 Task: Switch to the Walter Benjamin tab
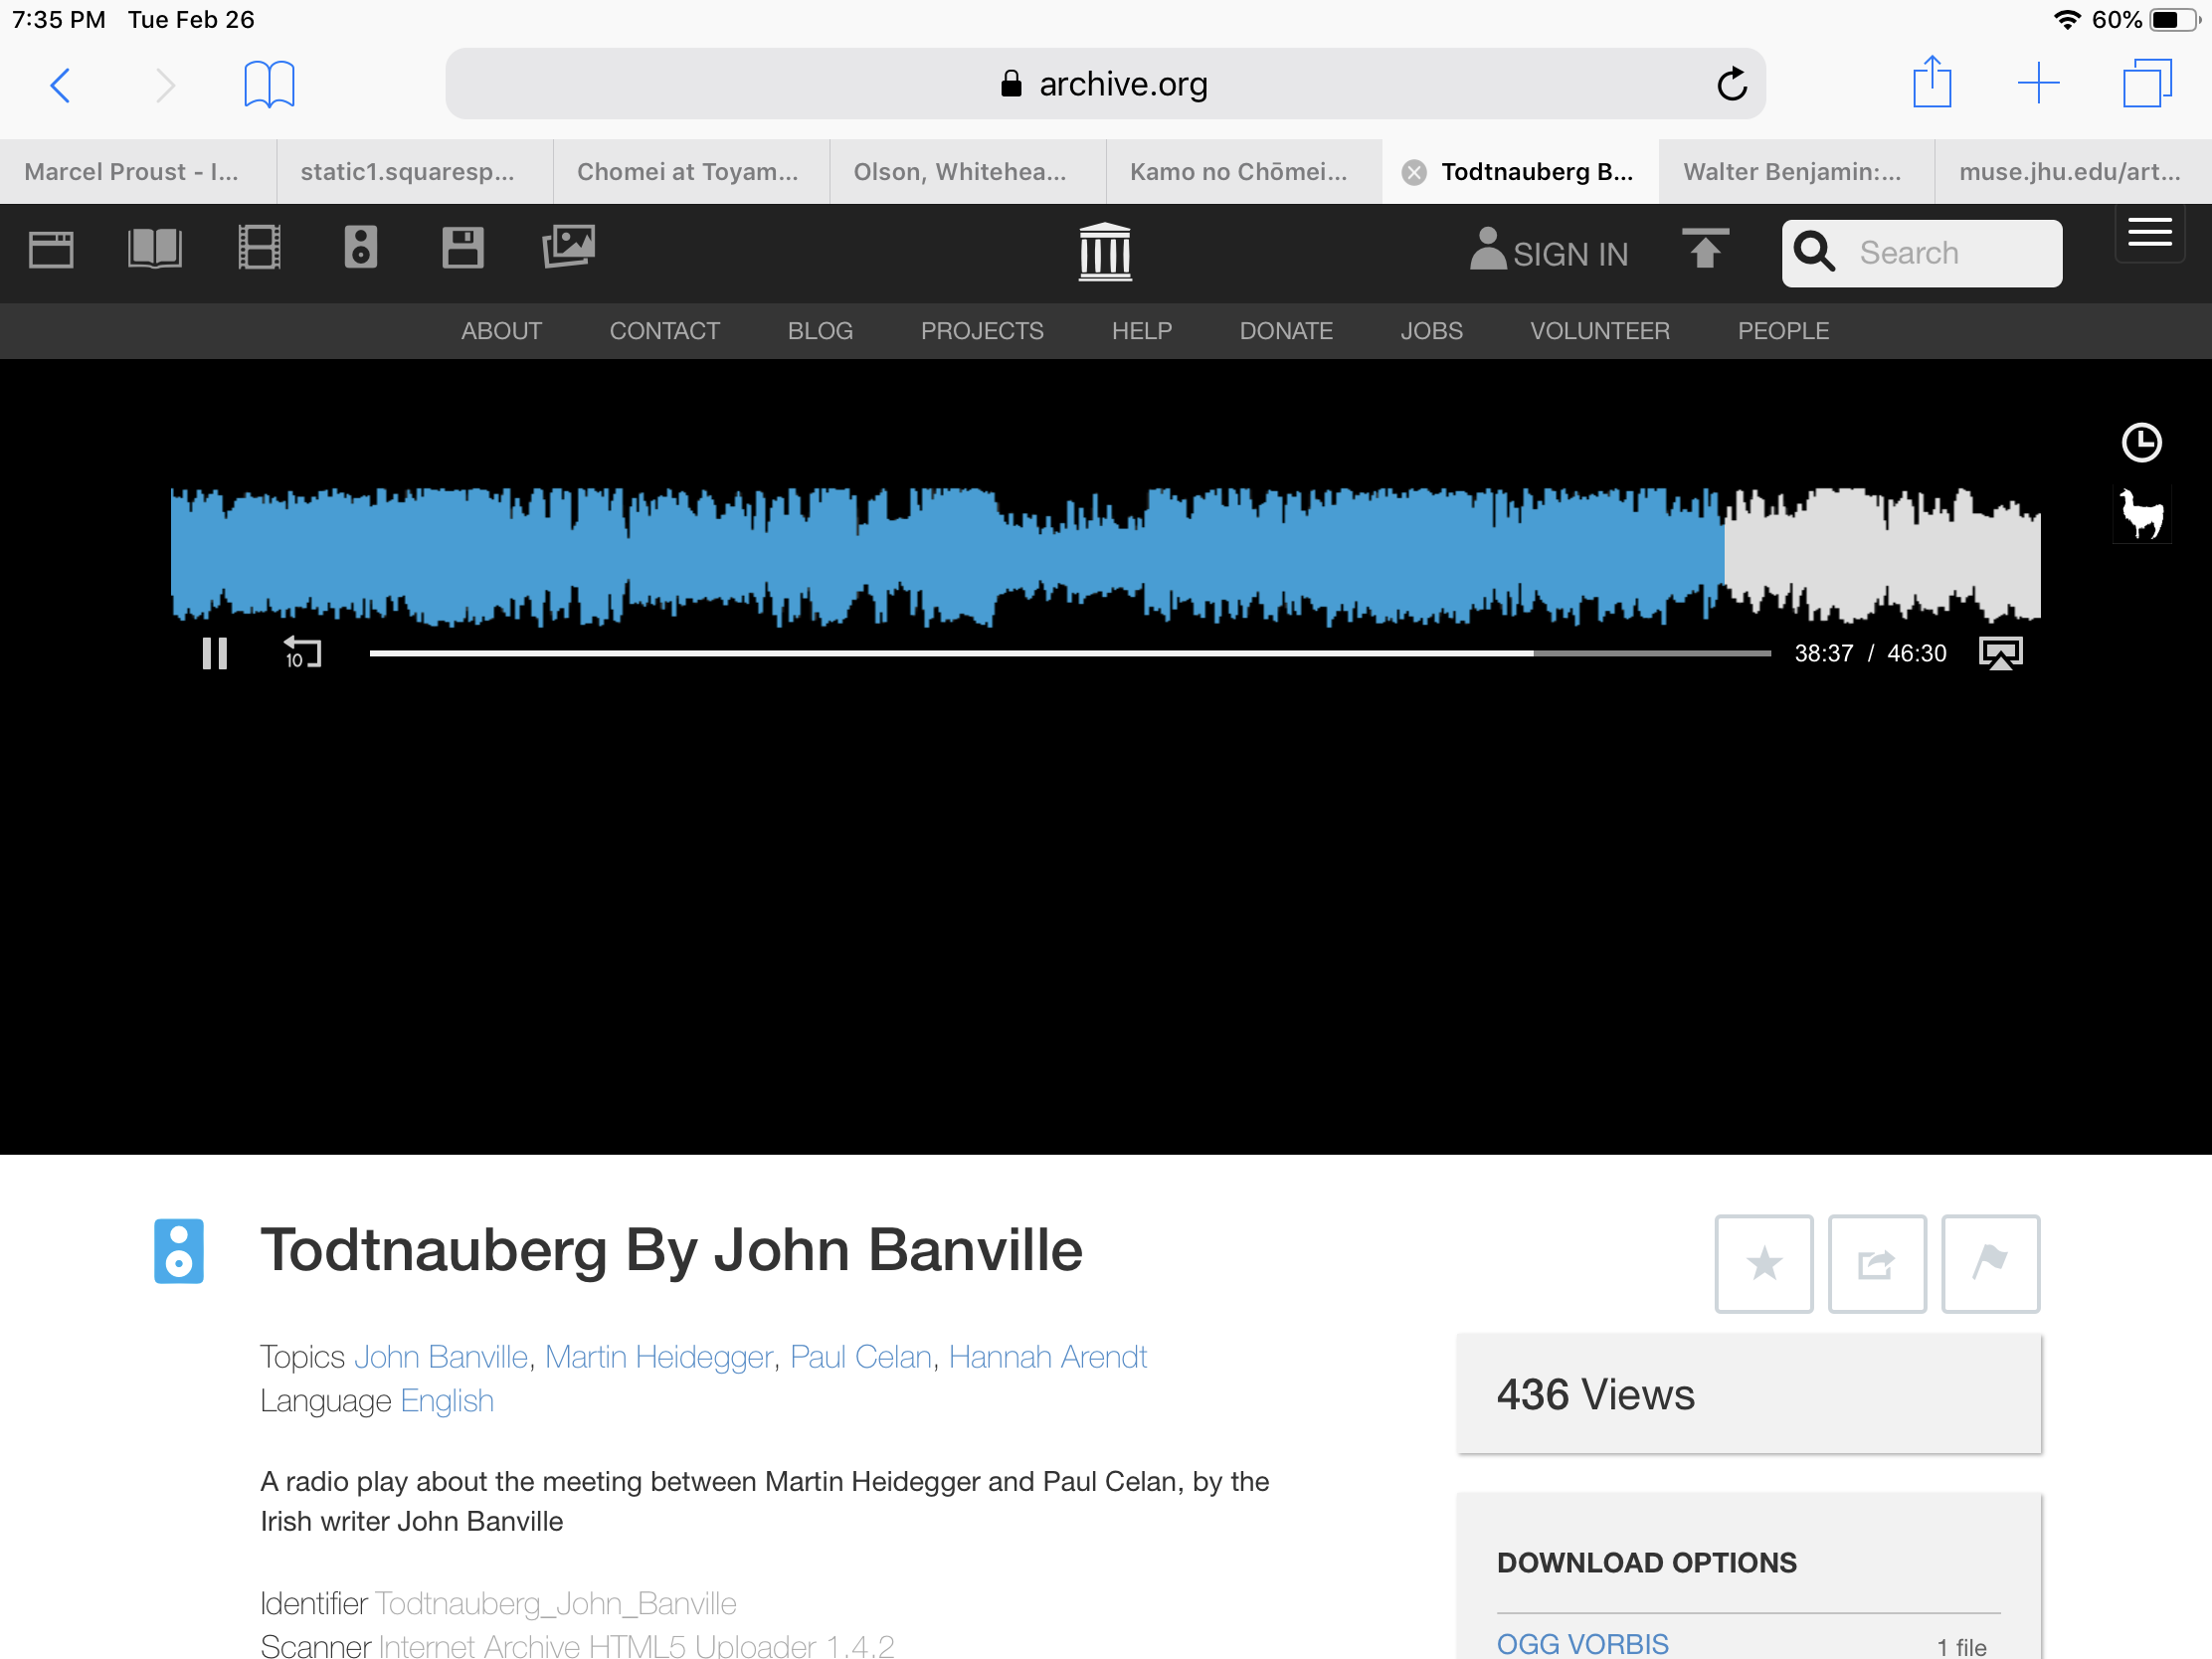tap(1797, 172)
